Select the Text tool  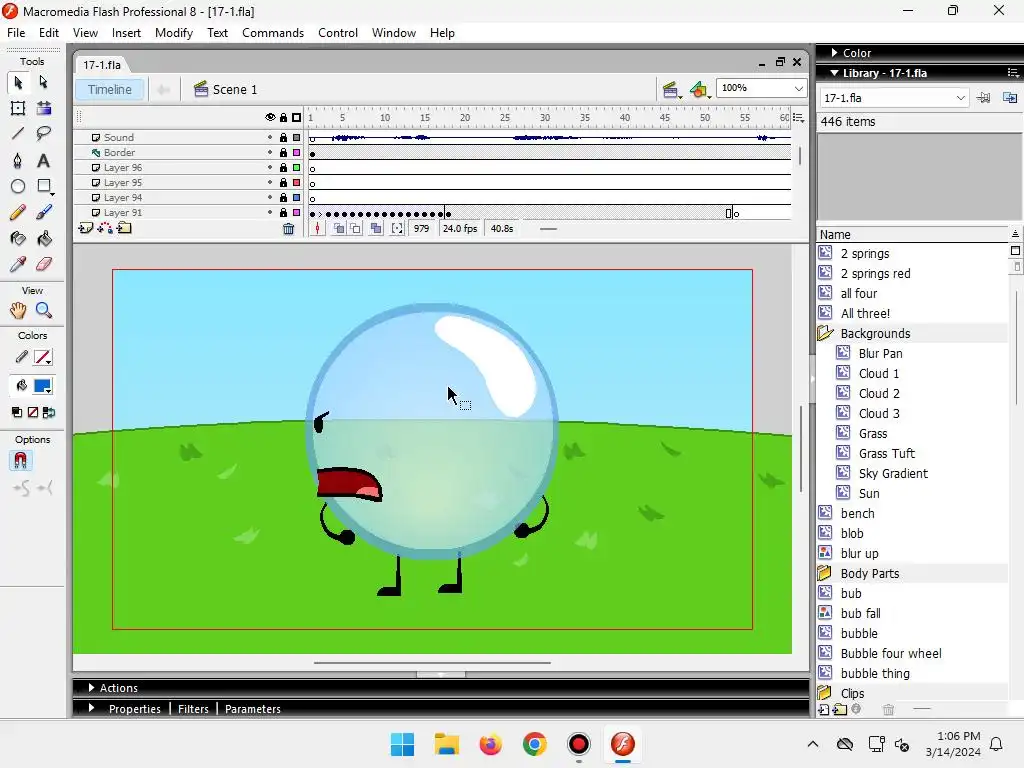[44, 161]
